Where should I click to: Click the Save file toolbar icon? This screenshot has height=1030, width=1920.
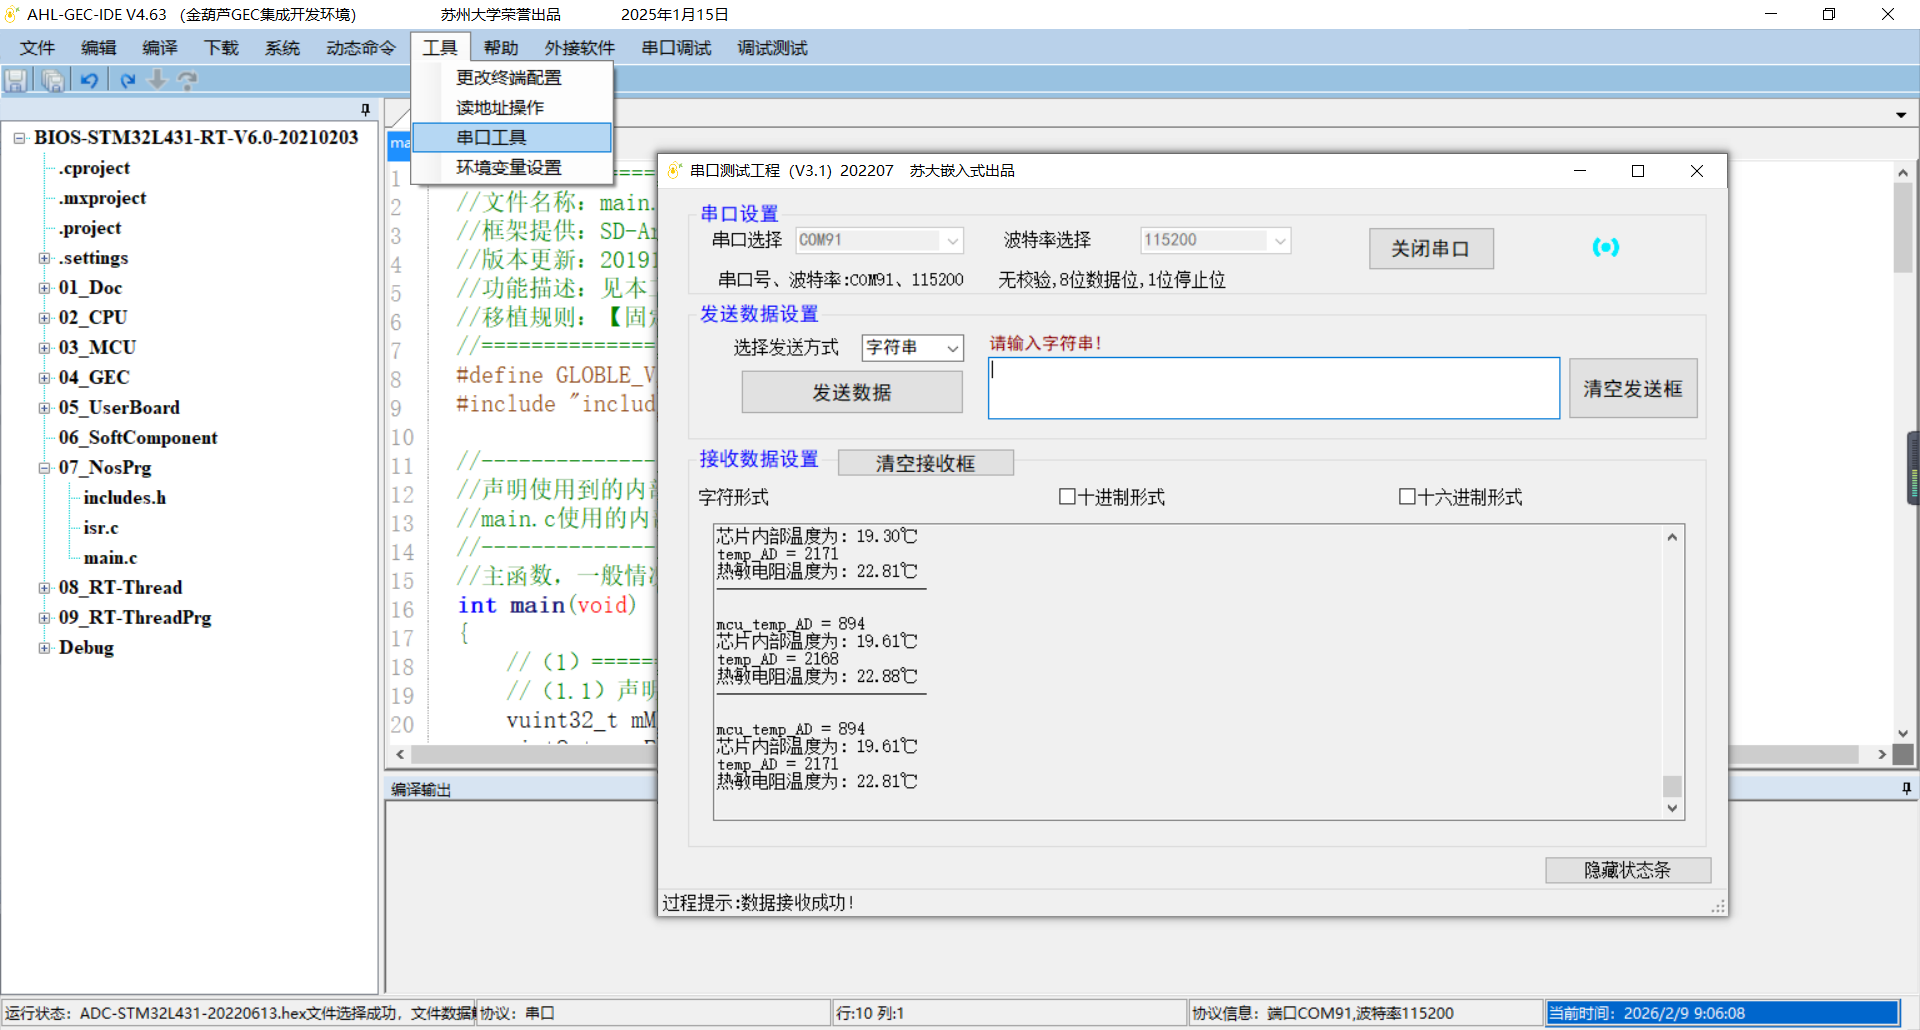pos(16,81)
